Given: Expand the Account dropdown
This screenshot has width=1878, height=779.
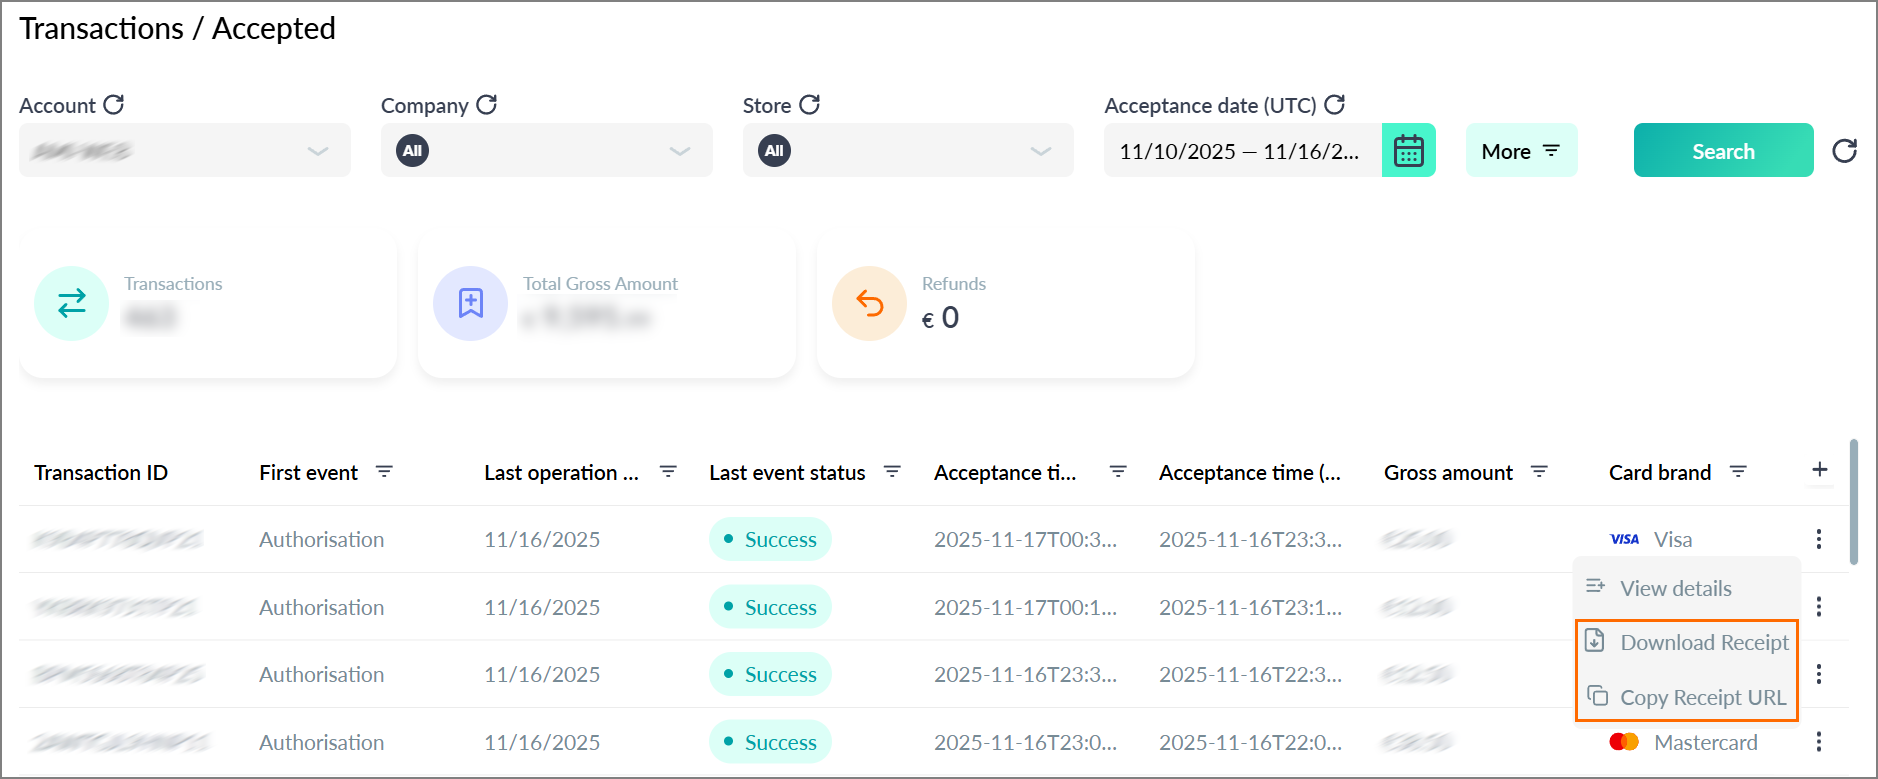Looking at the screenshot, I should pos(185,150).
